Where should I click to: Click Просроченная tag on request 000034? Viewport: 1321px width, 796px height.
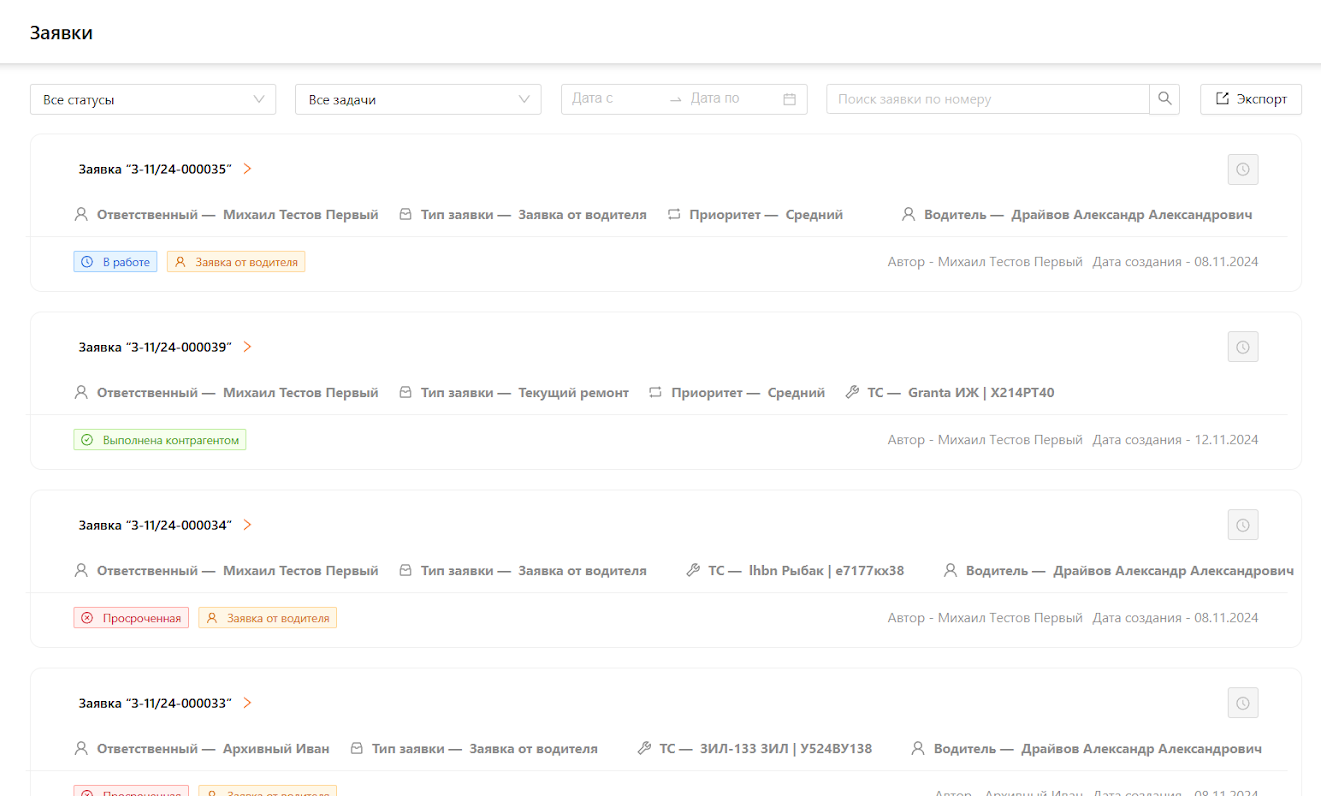(131, 618)
